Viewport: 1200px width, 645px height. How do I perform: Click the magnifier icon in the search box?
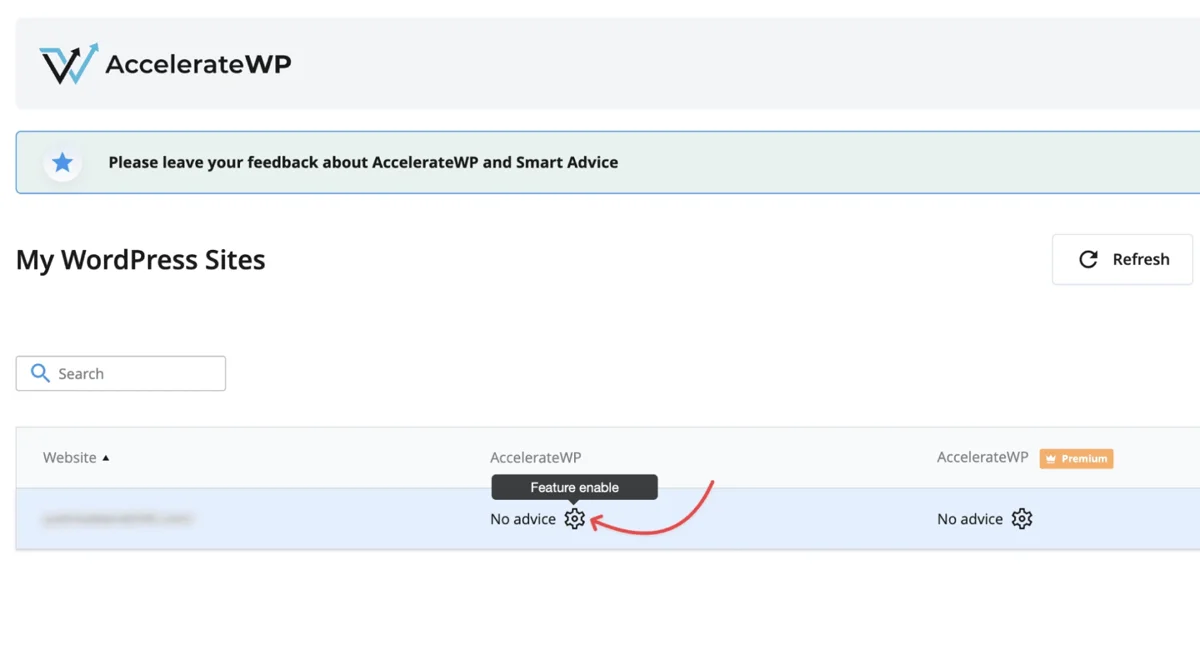coord(40,373)
